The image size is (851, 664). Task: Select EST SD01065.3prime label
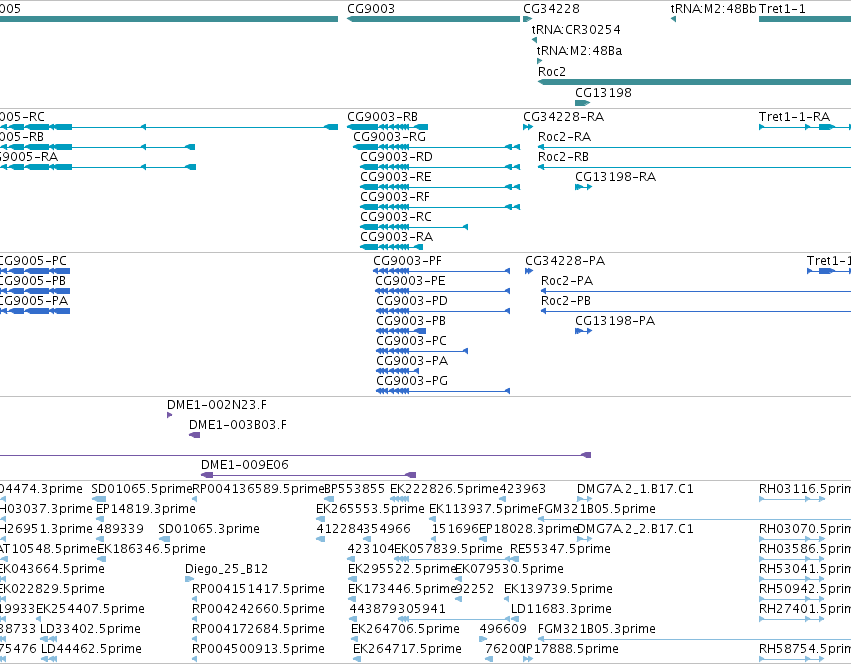[x=209, y=529]
